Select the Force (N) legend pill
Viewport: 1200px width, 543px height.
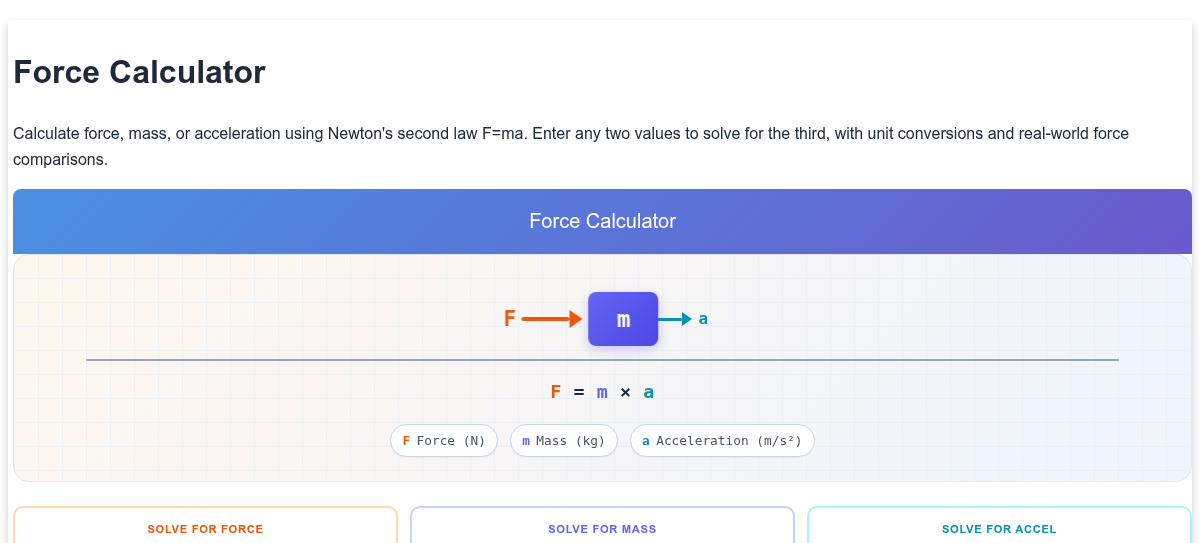pos(443,441)
